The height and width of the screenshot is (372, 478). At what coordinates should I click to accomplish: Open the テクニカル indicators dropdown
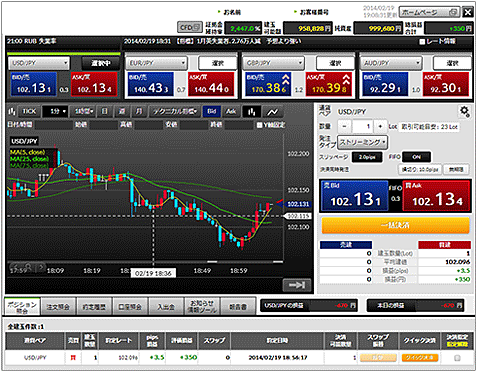(x=175, y=112)
